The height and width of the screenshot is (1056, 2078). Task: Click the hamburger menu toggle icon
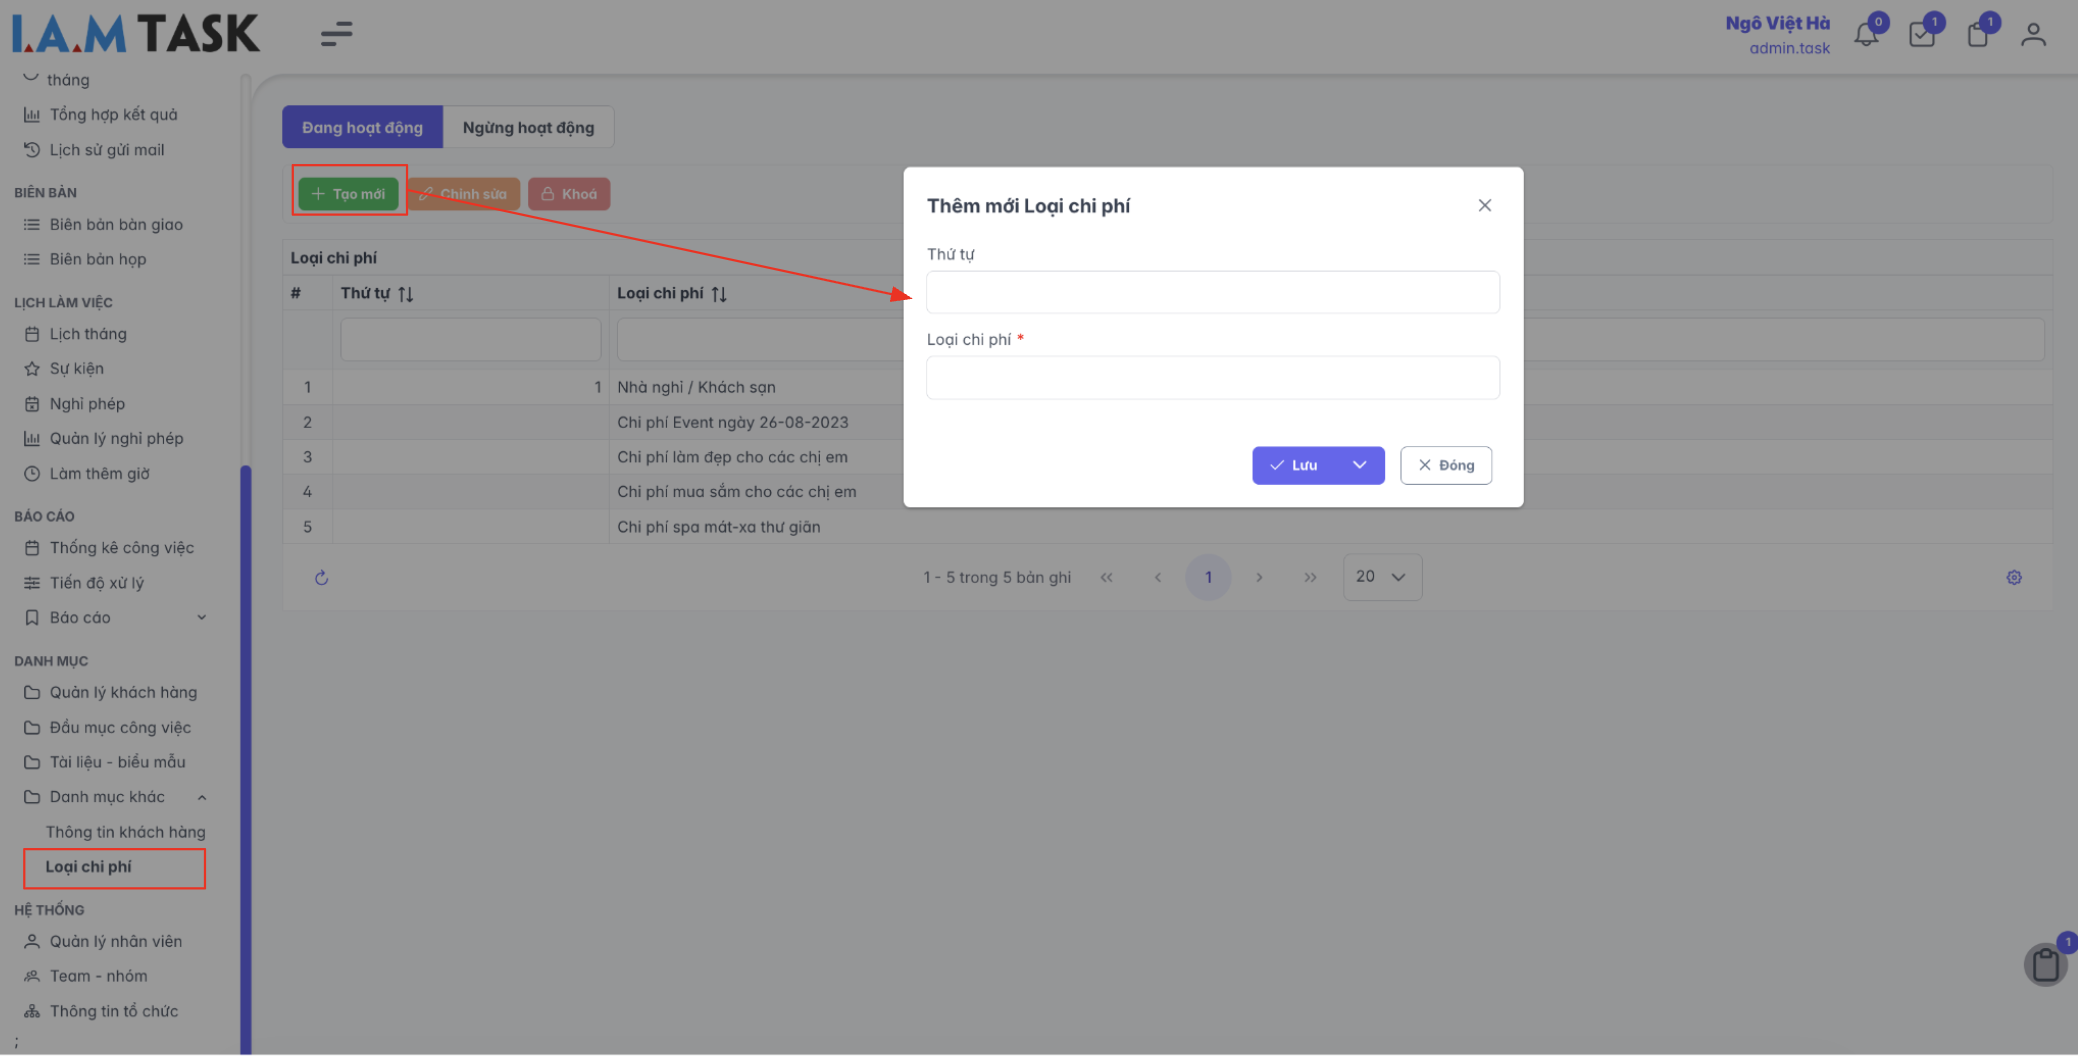click(336, 34)
